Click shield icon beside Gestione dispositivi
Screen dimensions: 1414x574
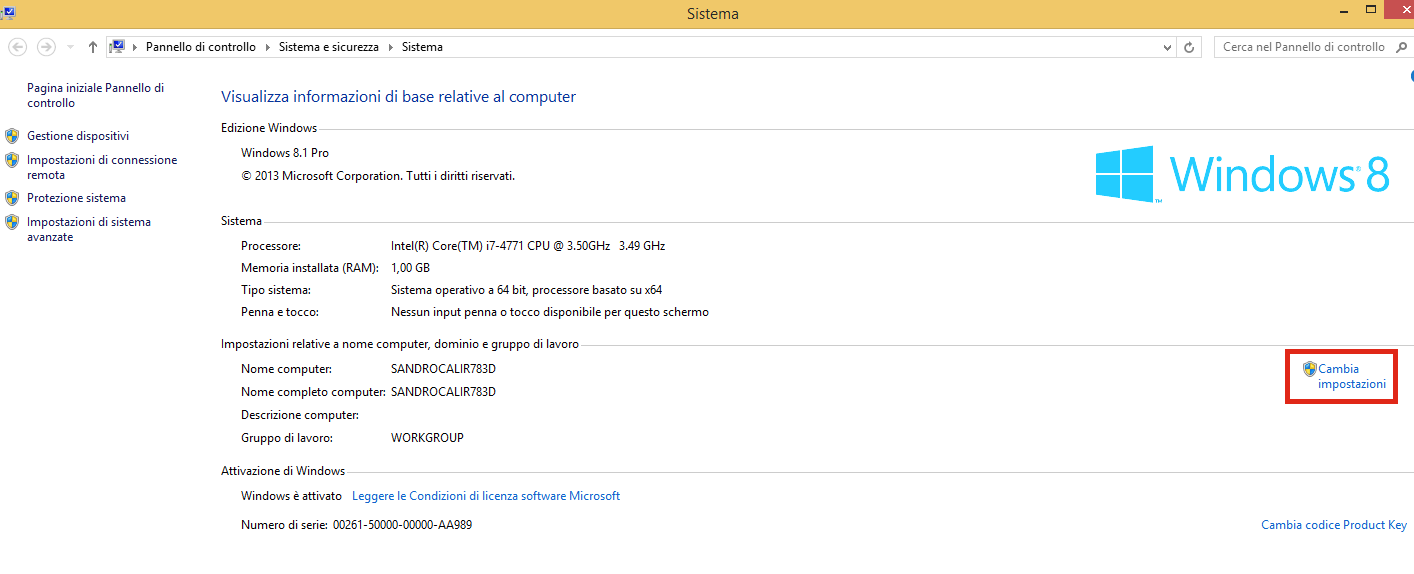coord(12,136)
